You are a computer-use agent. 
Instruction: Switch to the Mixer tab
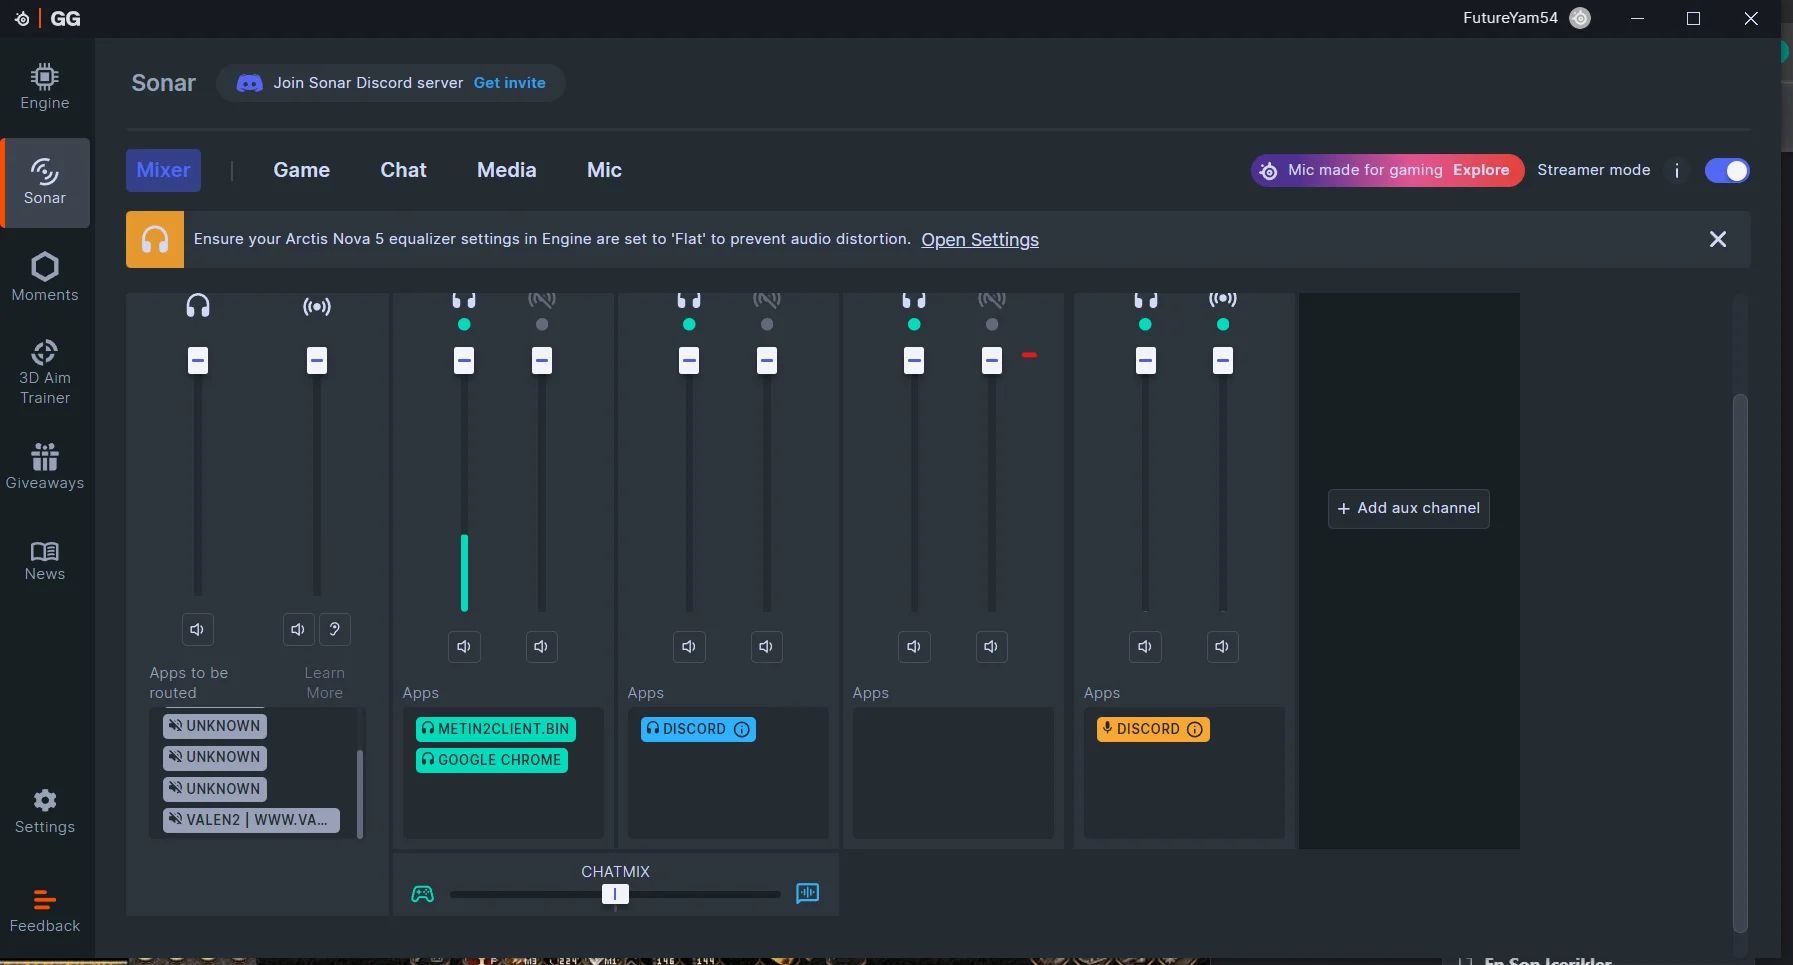pyautogui.click(x=163, y=170)
